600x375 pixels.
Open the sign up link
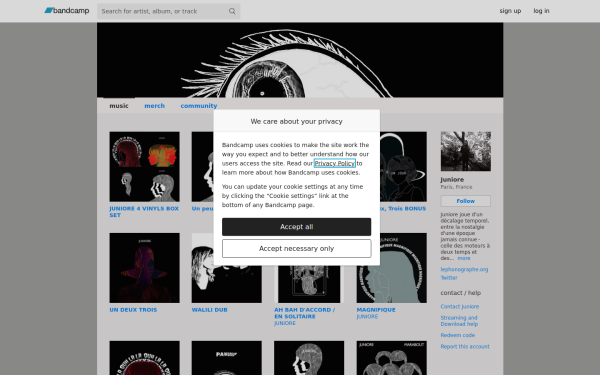pyautogui.click(x=510, y=11)
